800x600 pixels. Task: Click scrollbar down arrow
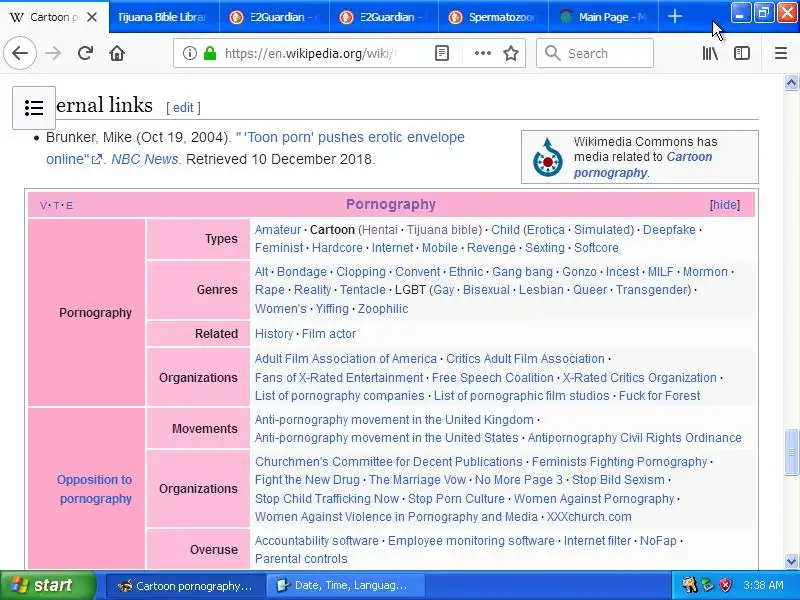click(x=791, y=561)
